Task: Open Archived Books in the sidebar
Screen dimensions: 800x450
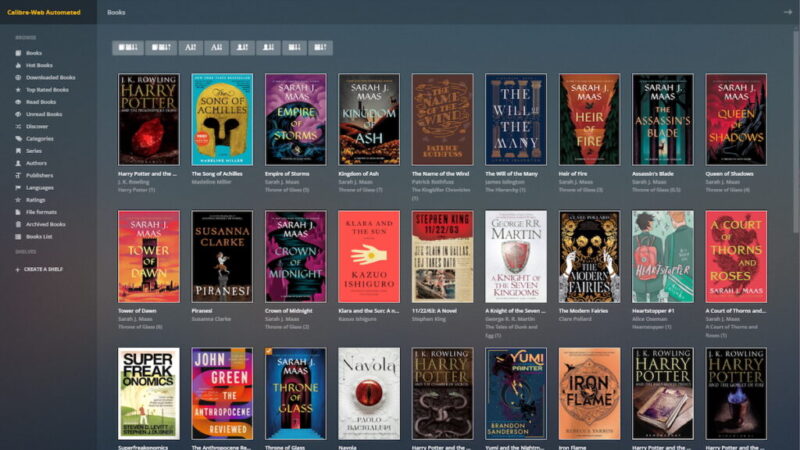Action: pos(48,224)
